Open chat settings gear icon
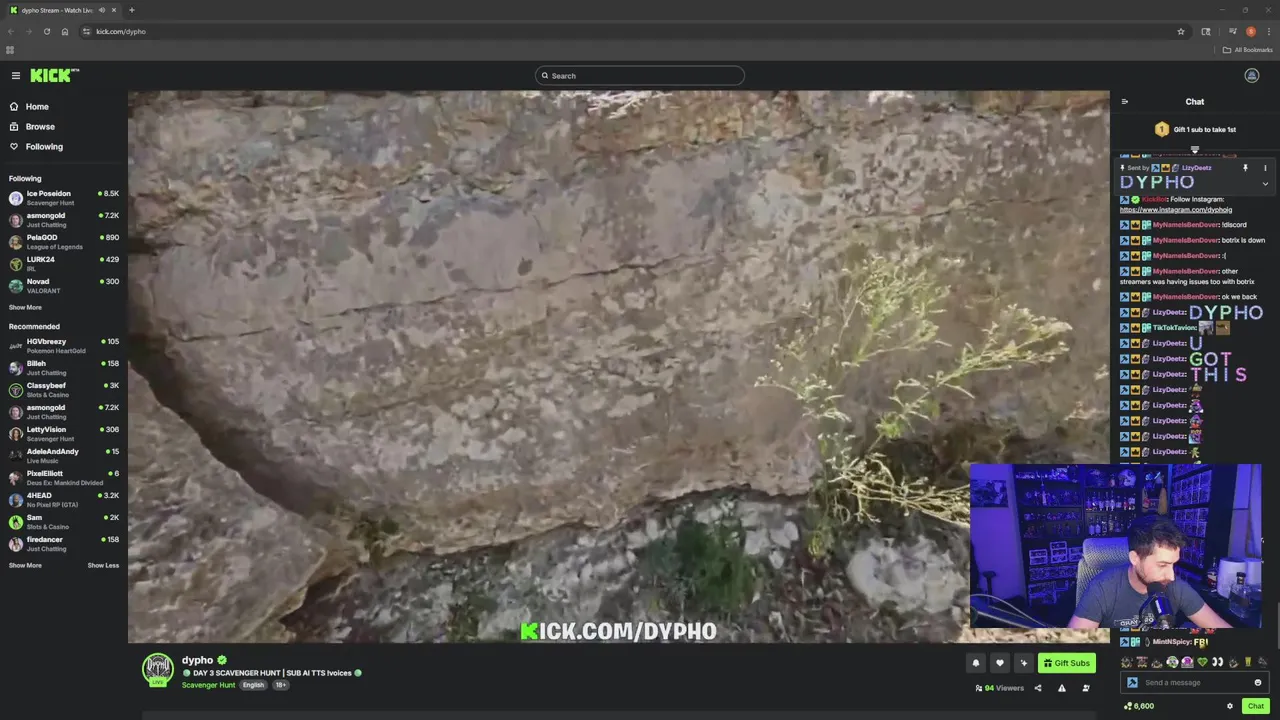 pos(1230,706)
